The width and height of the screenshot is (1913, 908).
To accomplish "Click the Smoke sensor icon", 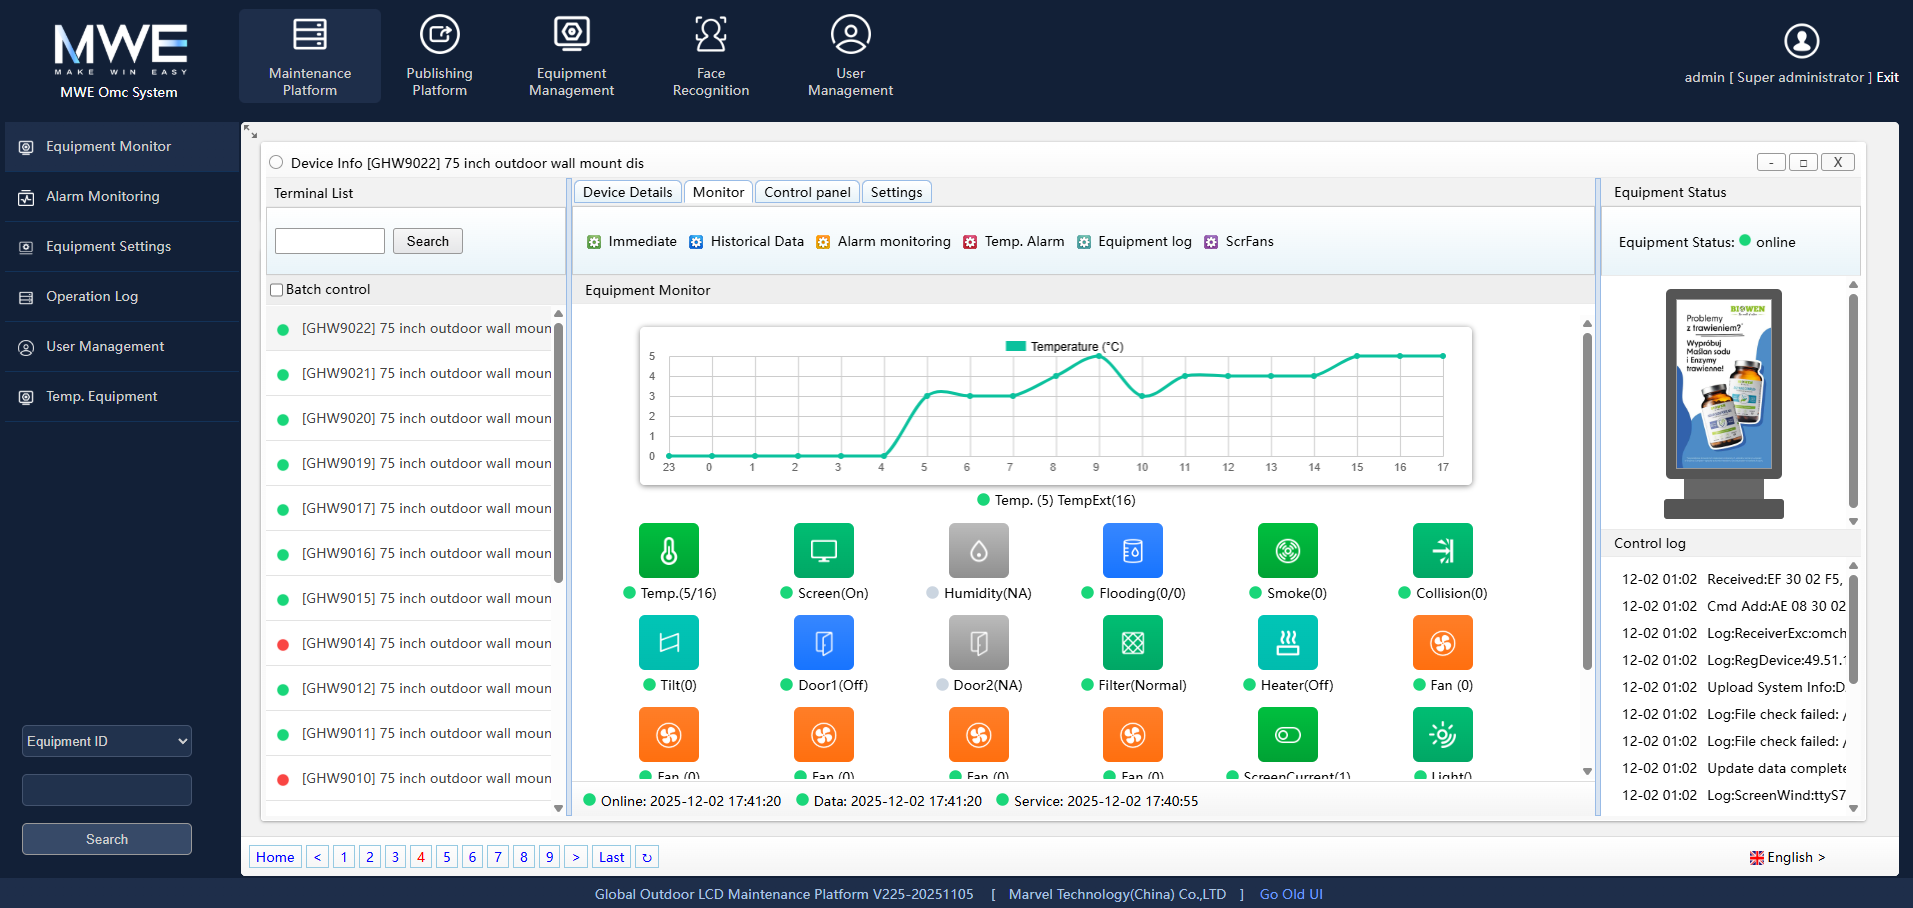I will click(x=1287, y=550).
